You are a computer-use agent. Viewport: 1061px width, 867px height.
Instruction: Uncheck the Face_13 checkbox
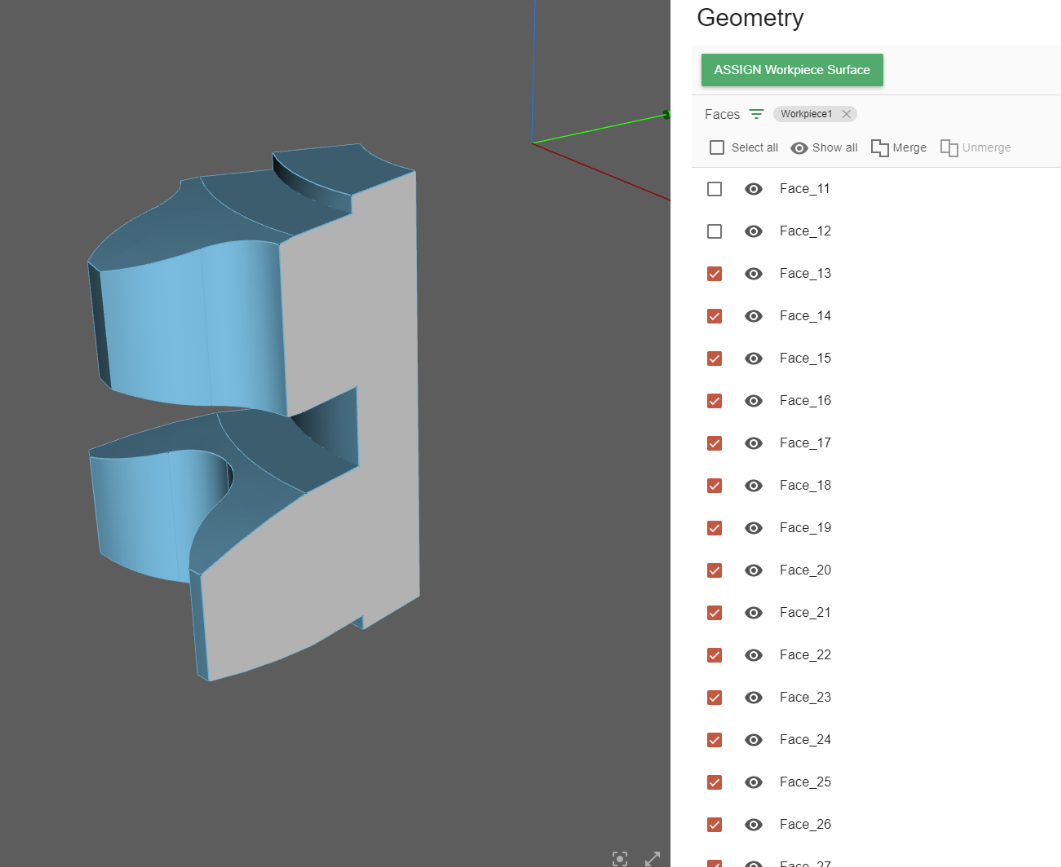pyautogui.click(x=714, y=274)
